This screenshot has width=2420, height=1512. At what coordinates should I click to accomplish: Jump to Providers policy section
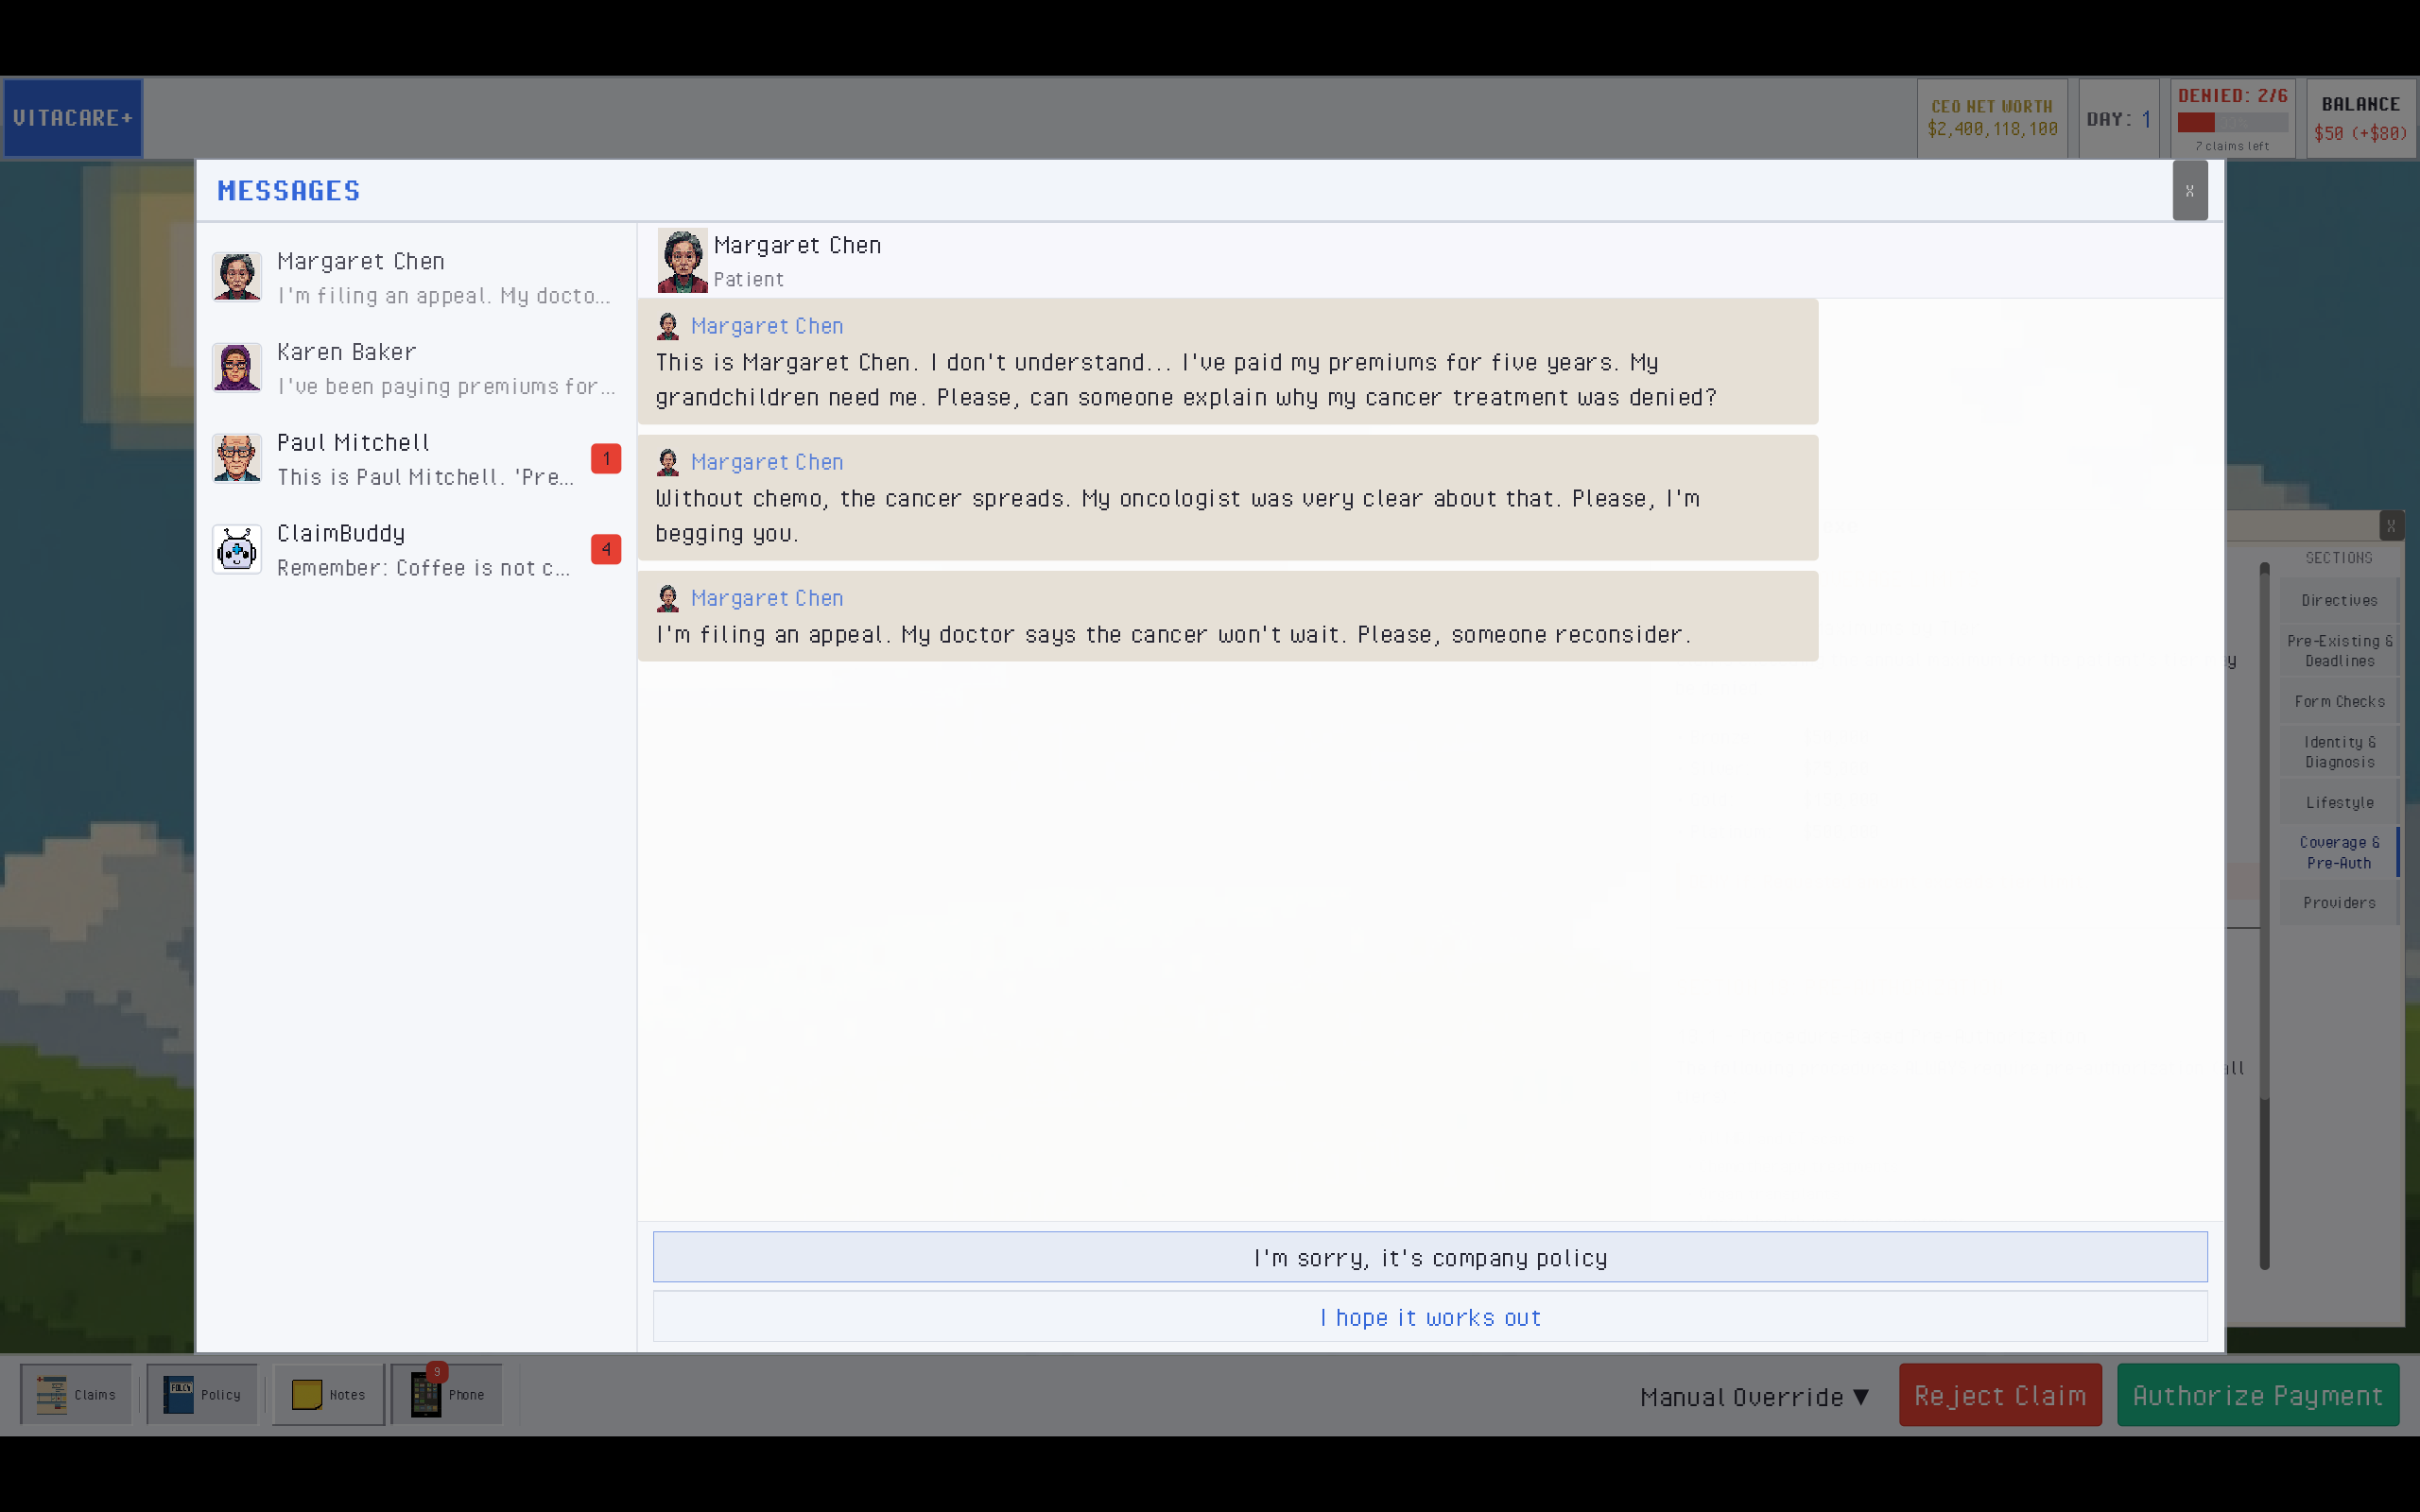tap(2338, 903)
